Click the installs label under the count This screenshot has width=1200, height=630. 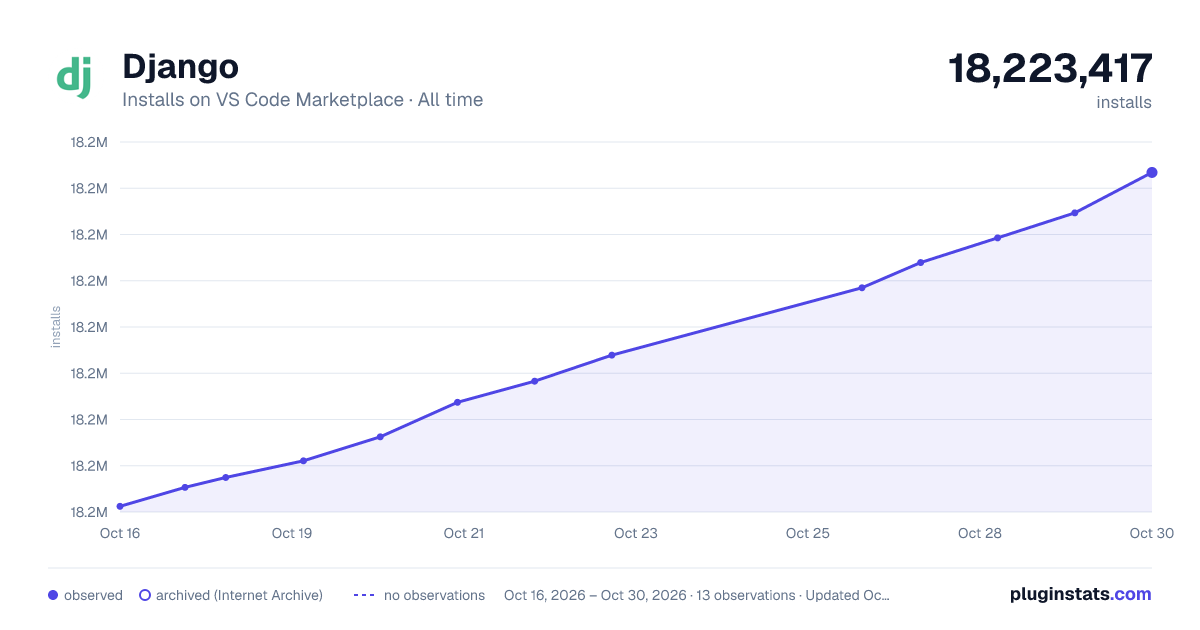point(1124,102)
